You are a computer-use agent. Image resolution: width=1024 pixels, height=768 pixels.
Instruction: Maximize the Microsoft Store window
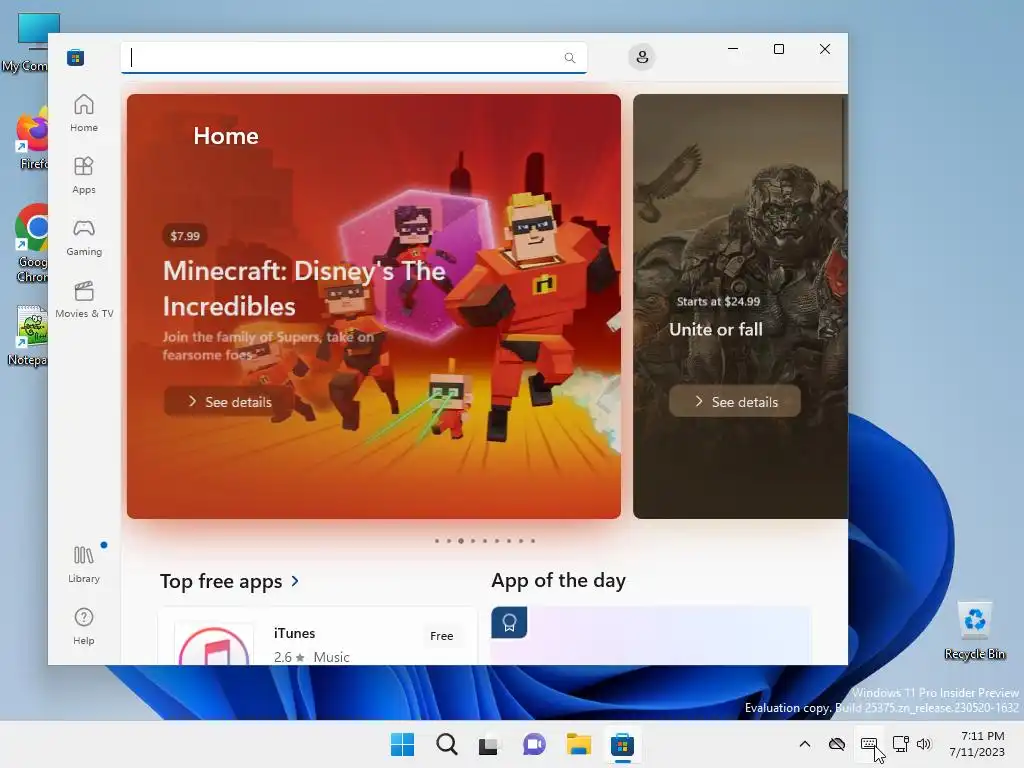coord(778,49)
